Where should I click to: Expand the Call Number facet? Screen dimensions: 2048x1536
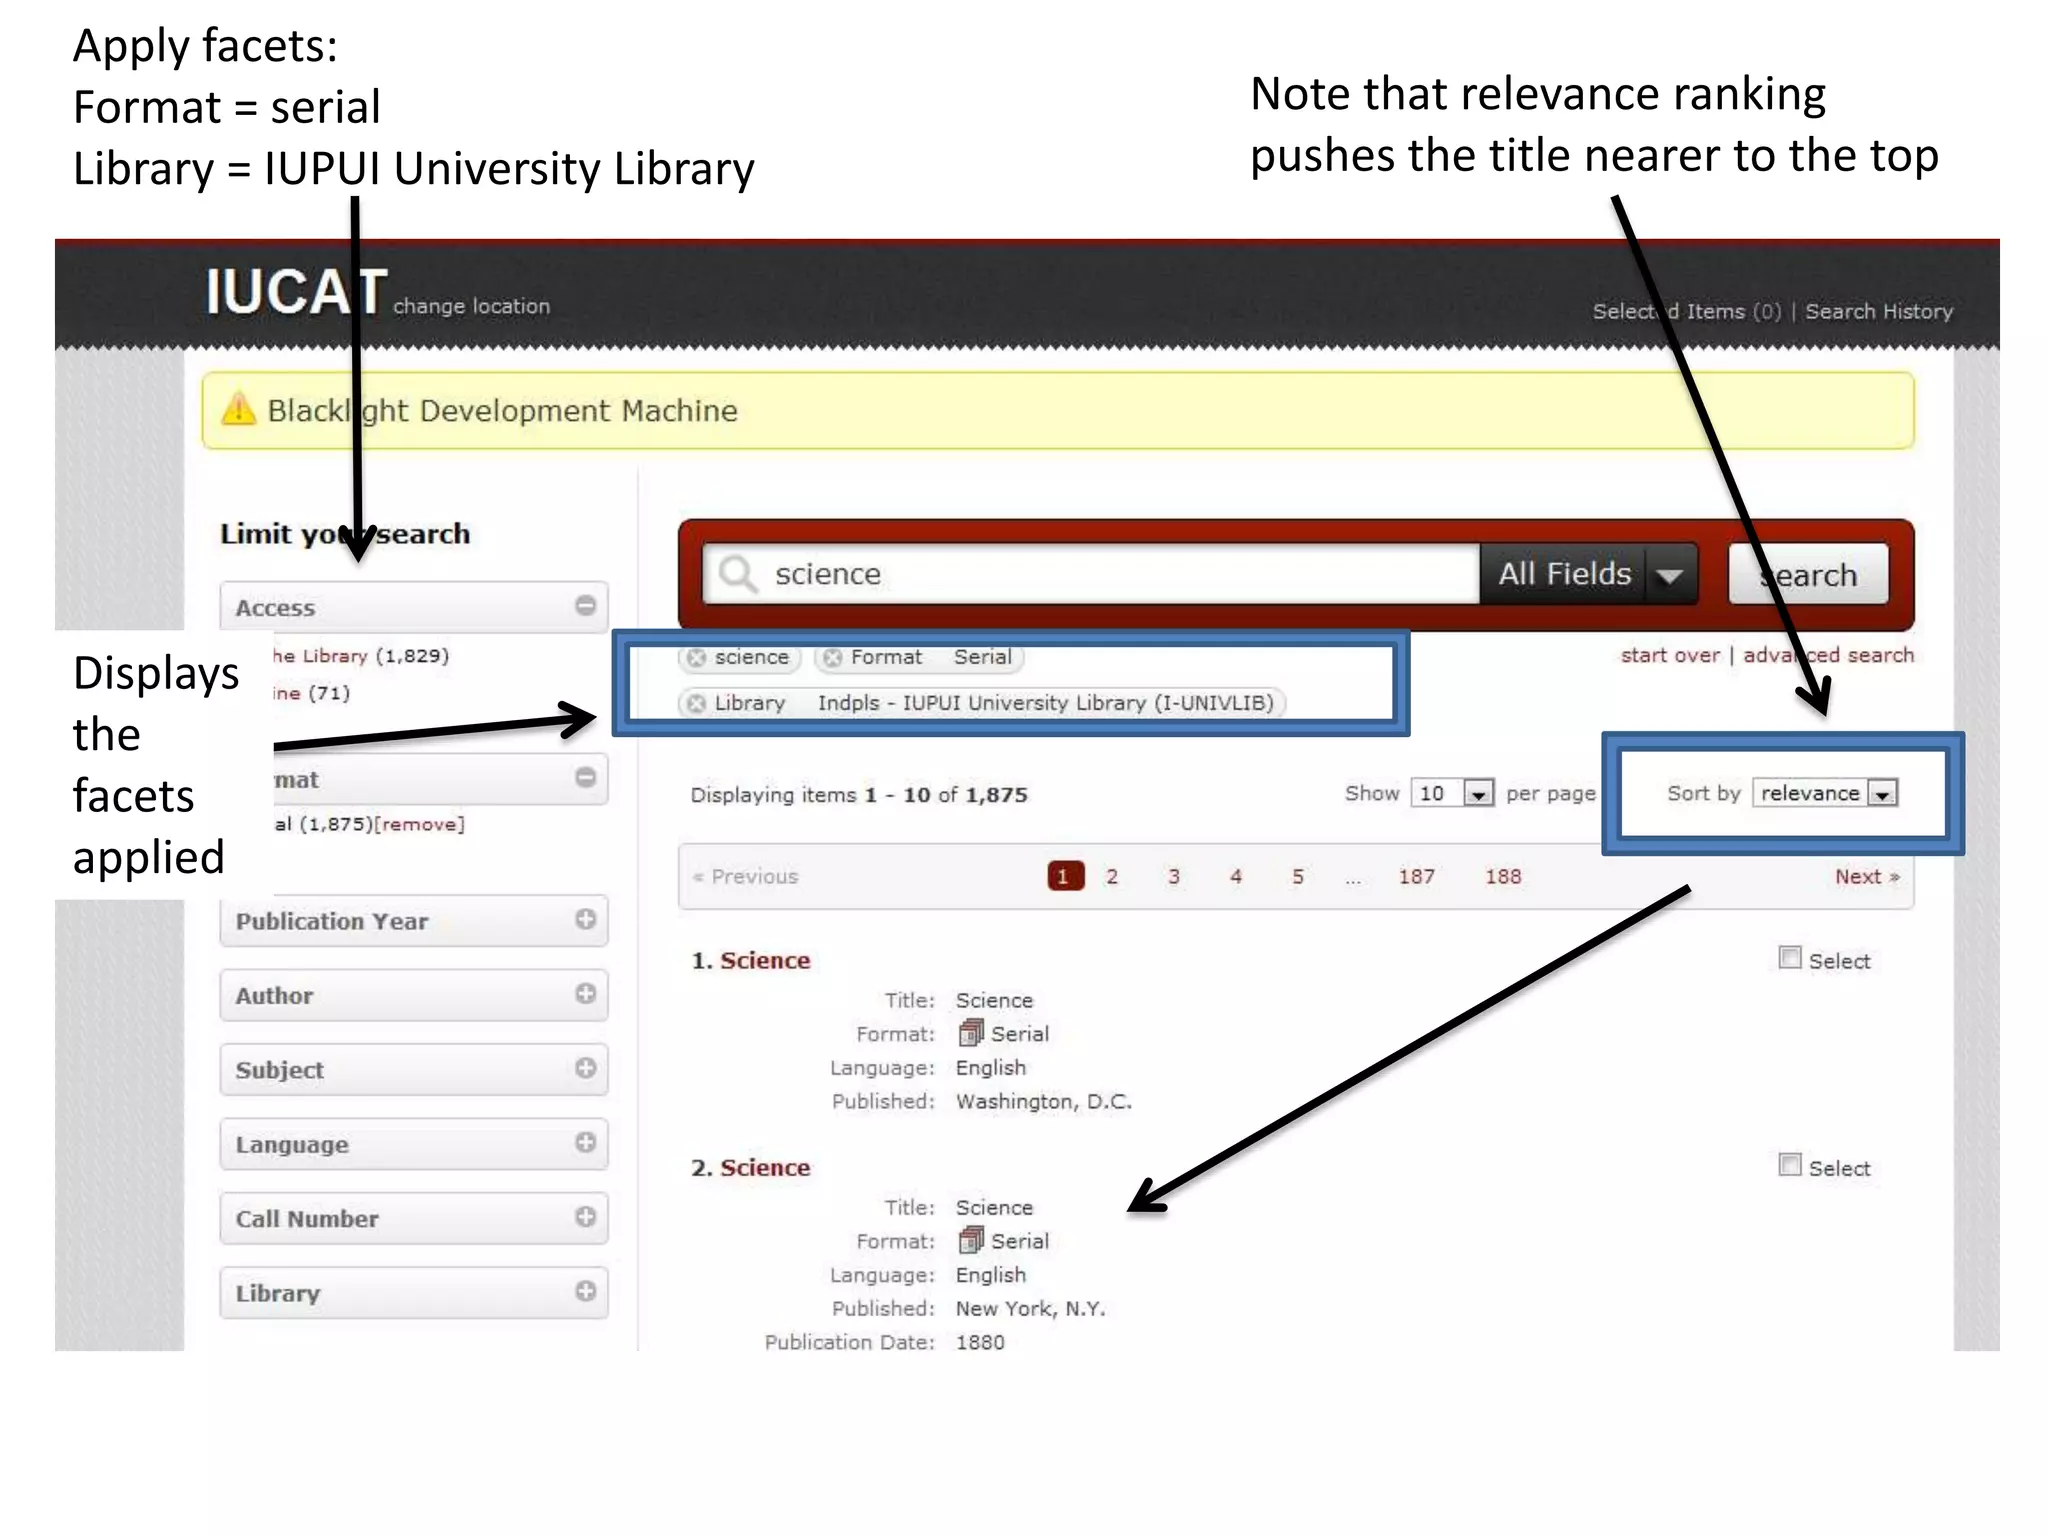pos(586,1216)
